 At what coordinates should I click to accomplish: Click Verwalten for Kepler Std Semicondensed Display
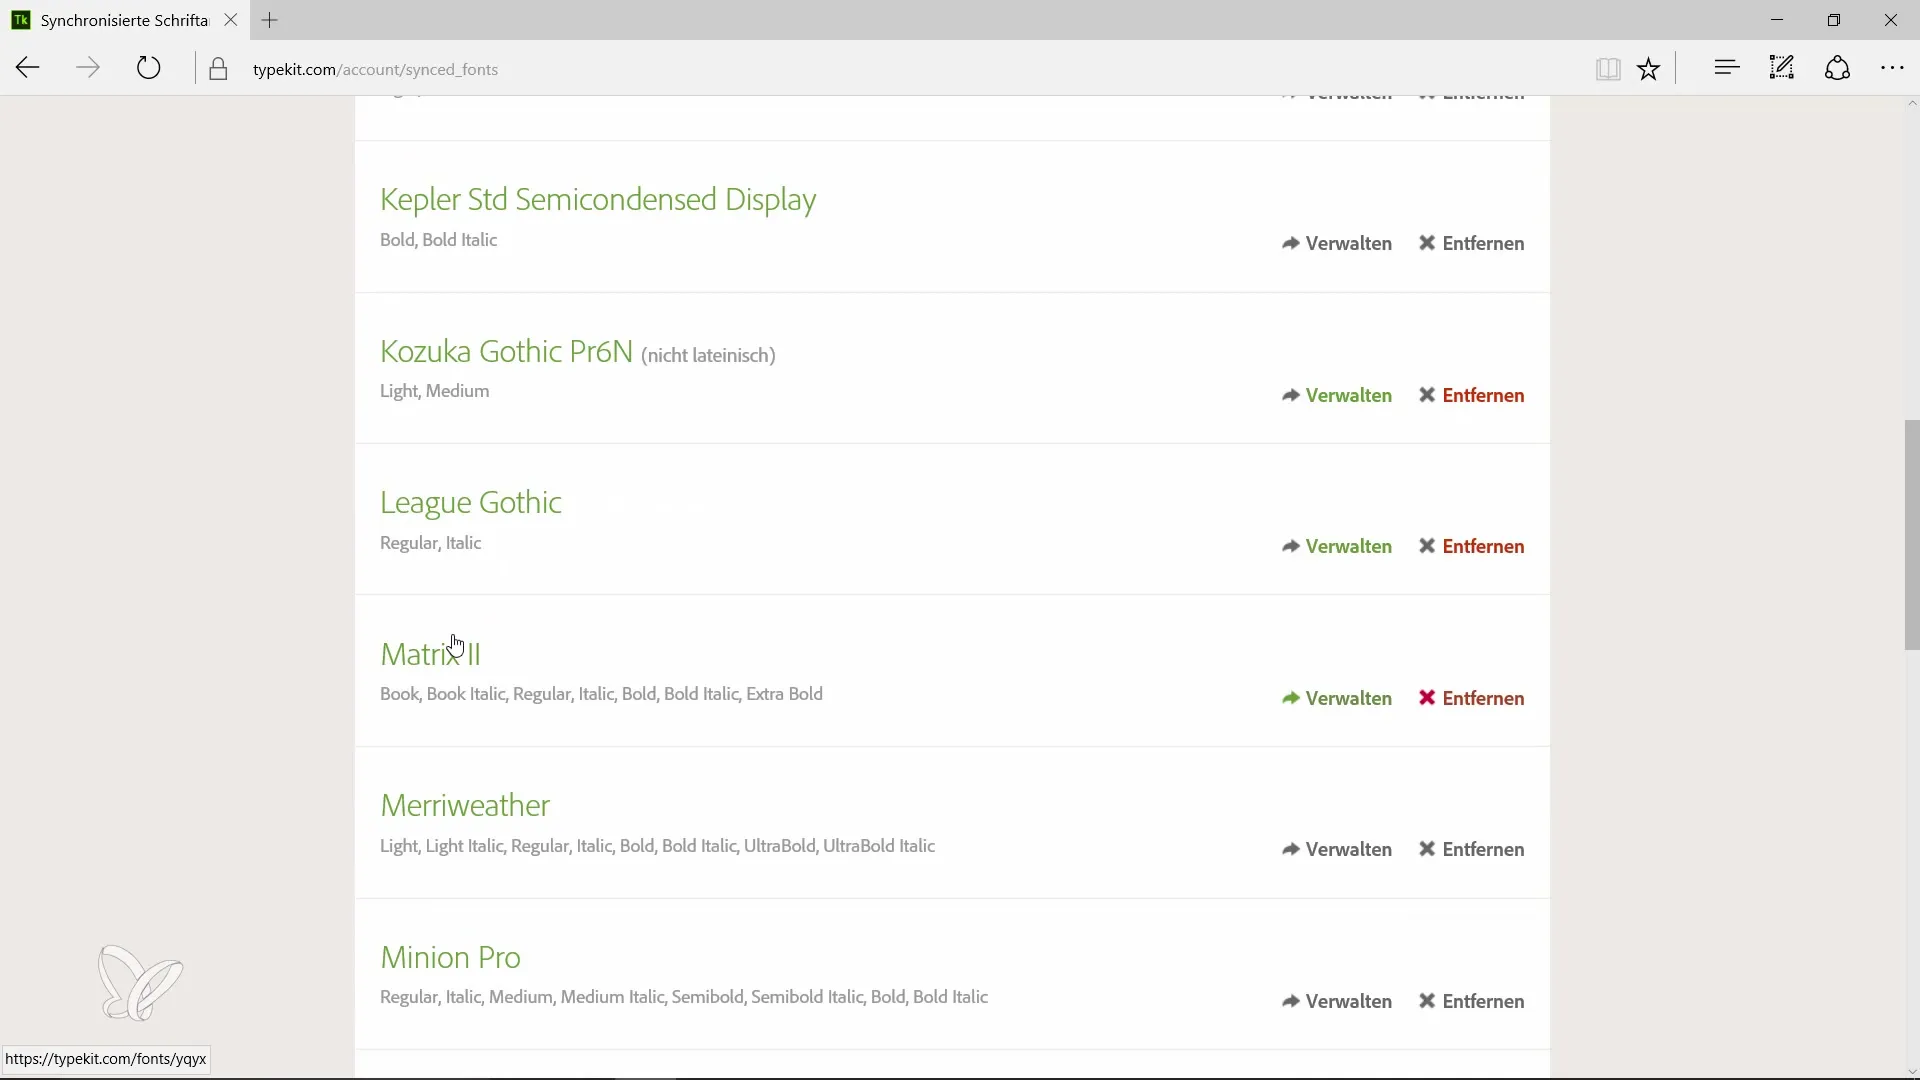(x=1337, y=244)
